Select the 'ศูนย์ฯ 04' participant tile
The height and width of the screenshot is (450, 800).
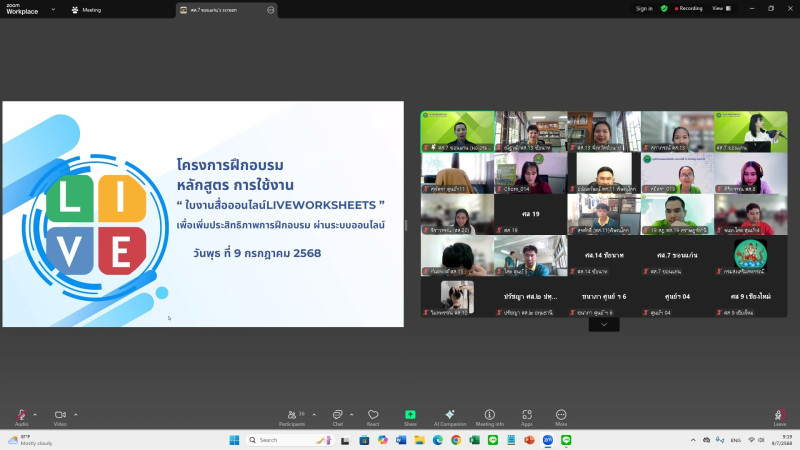pos(678,297)
